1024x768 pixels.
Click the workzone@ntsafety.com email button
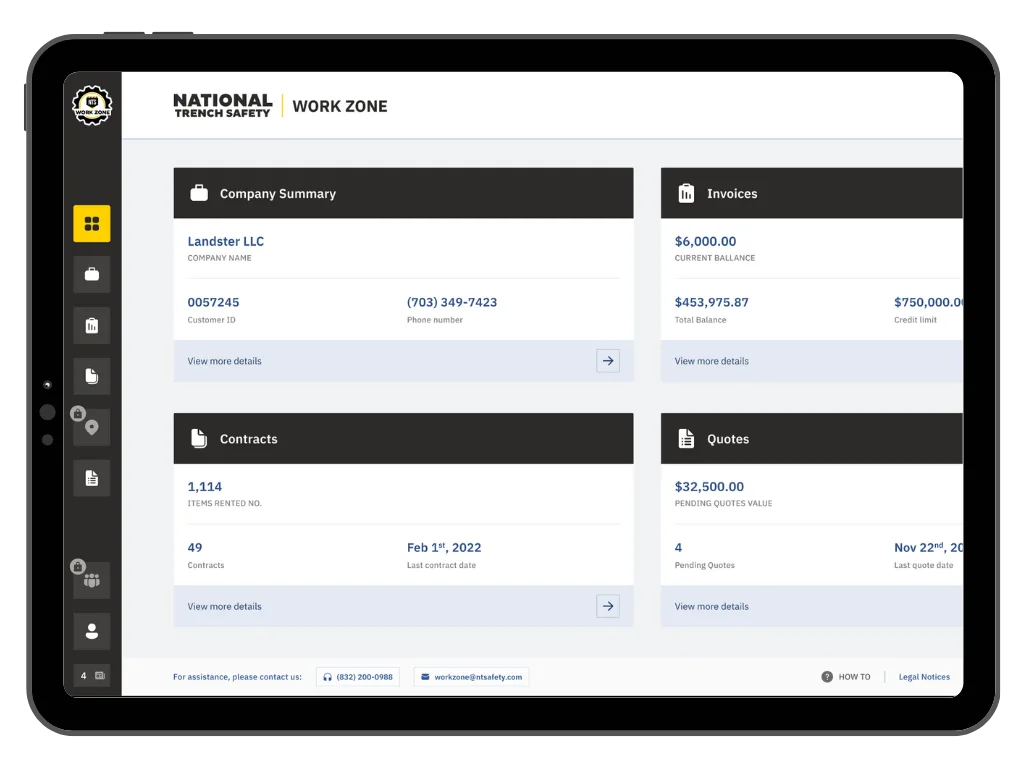[472, 677]
